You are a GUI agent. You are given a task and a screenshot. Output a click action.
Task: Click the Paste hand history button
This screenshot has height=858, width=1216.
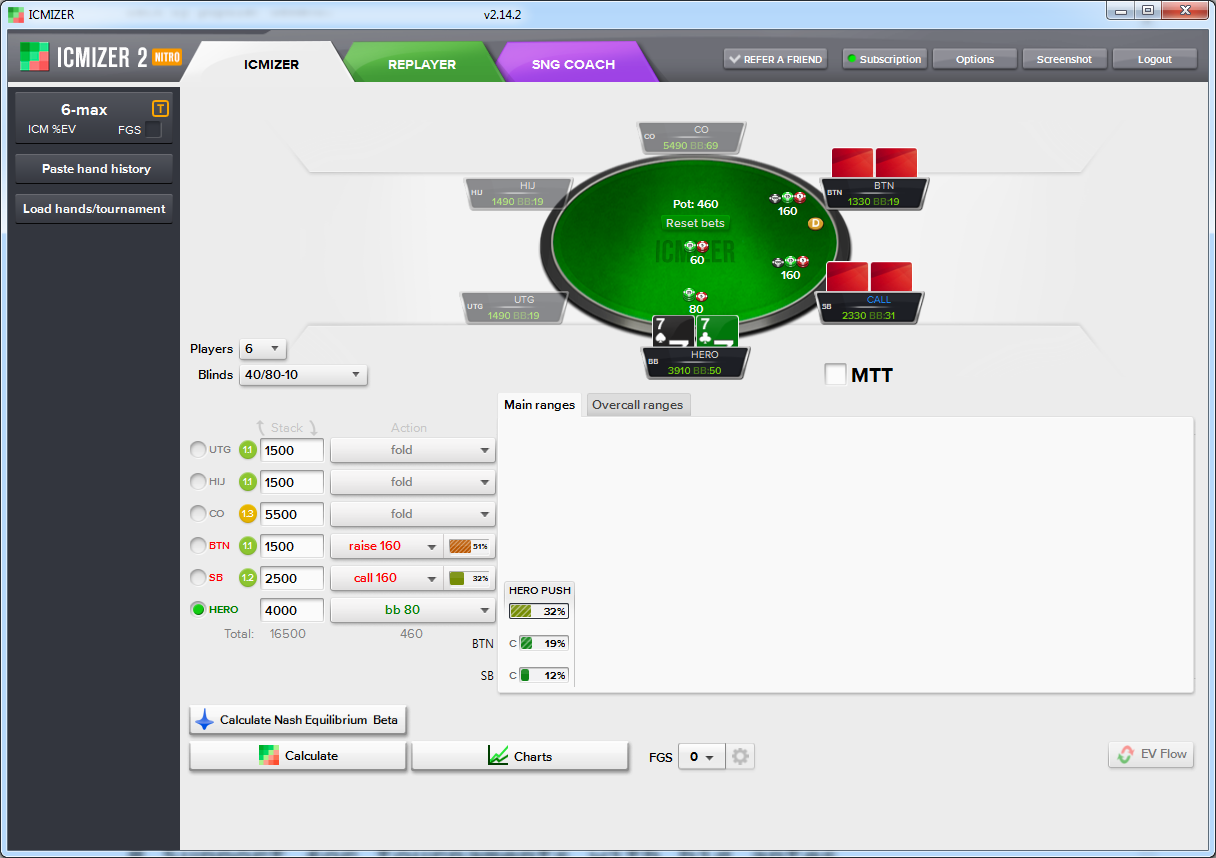tap(94, 169)
